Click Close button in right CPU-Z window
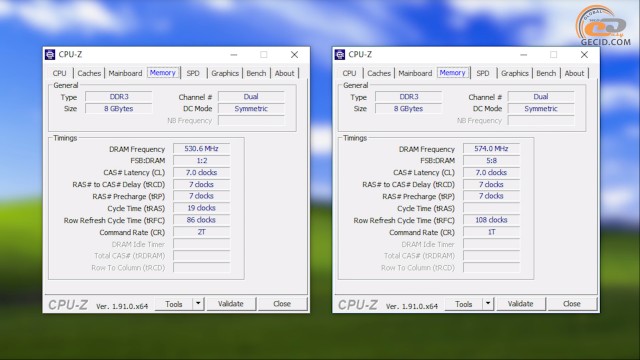 pos(572,304)
